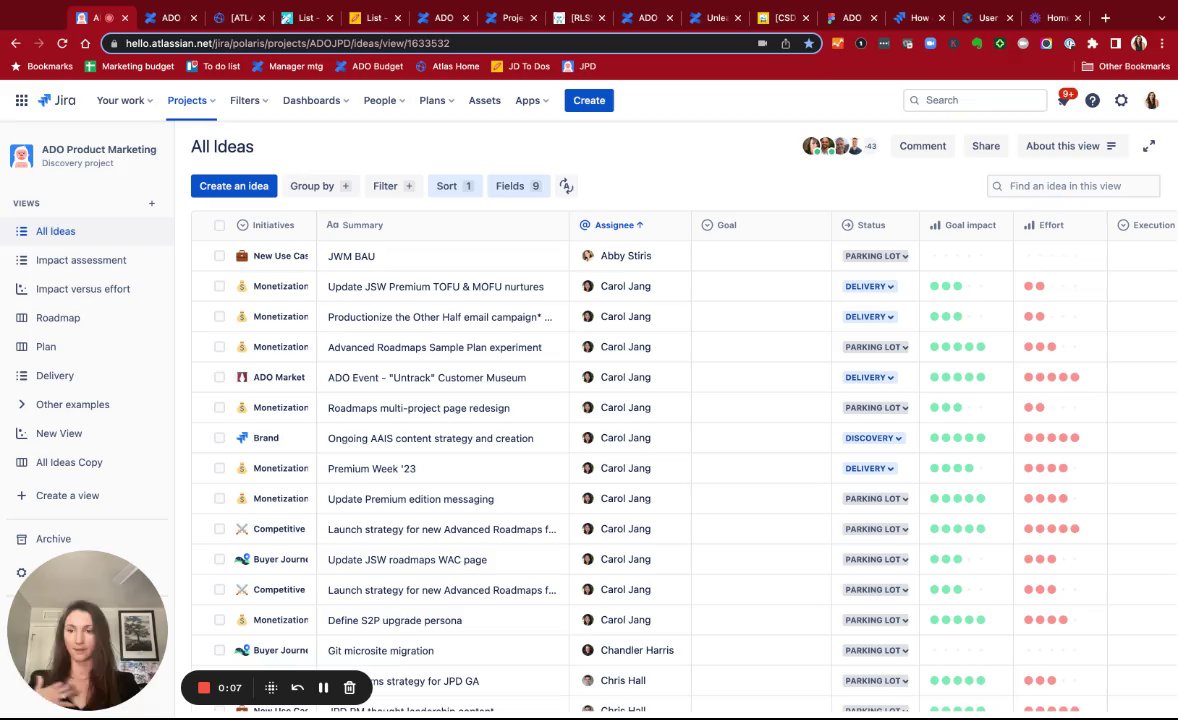The width and height of the screenshot is (1178, 720).
Task: Open the notifications bell with 9+ badge
Action: [1064, 100]
